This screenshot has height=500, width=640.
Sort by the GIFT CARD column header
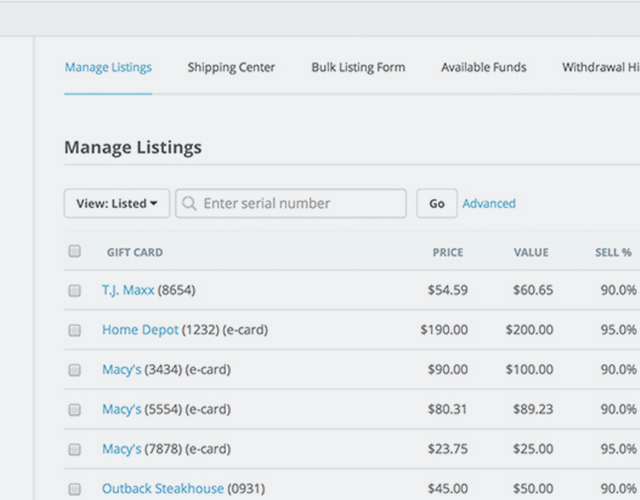135,253
